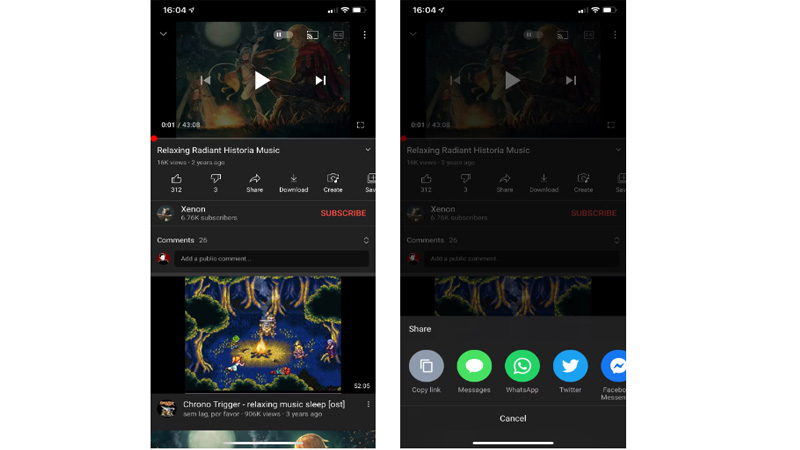
Task: Dislike the video in left screen
Action: pos(215,183)
